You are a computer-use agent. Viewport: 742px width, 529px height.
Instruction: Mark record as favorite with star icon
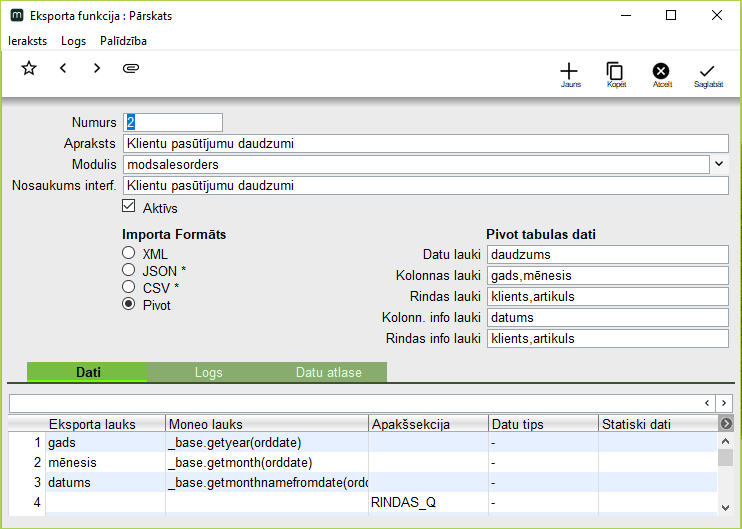coord(29,68)
